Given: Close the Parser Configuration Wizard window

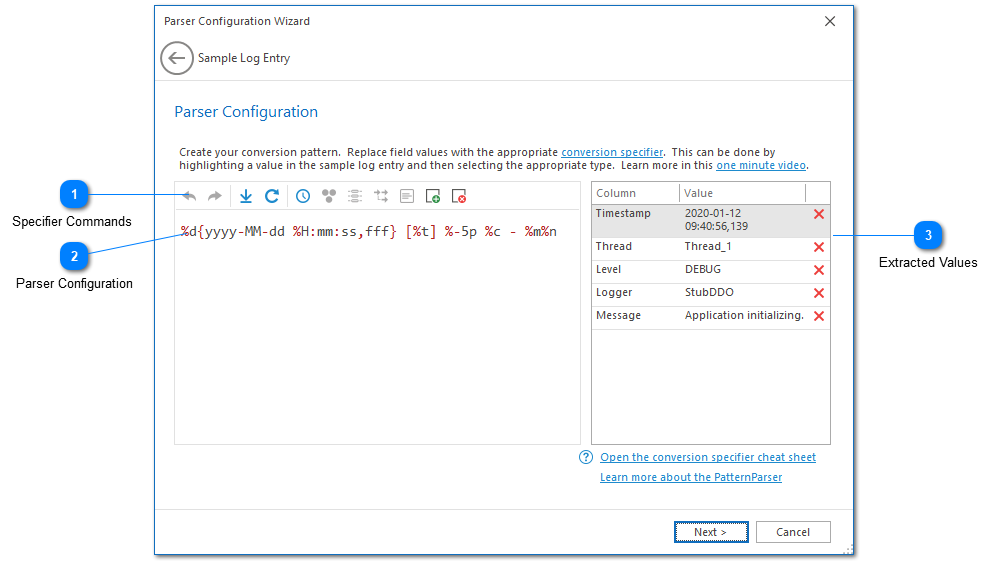Looking at the screenshot, I should pyautogui.click(x=830, y=22).
